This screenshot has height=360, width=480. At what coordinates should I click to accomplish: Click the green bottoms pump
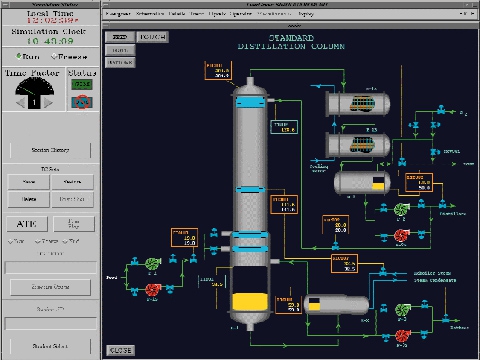coord(403,310)
